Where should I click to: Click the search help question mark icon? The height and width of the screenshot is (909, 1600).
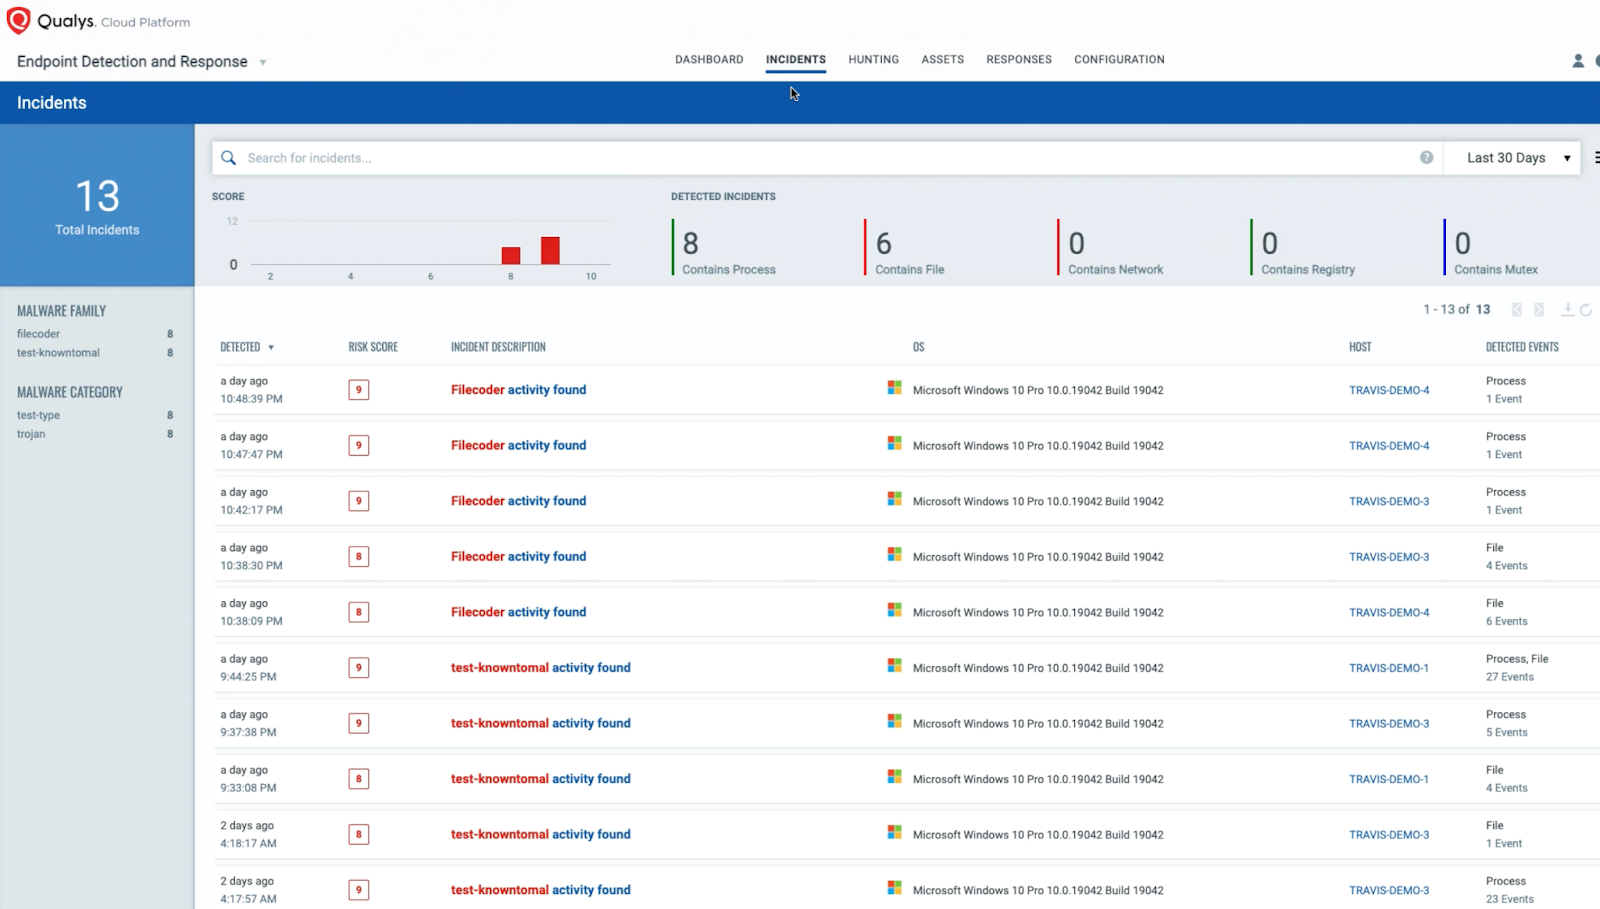coord(1426,158)
